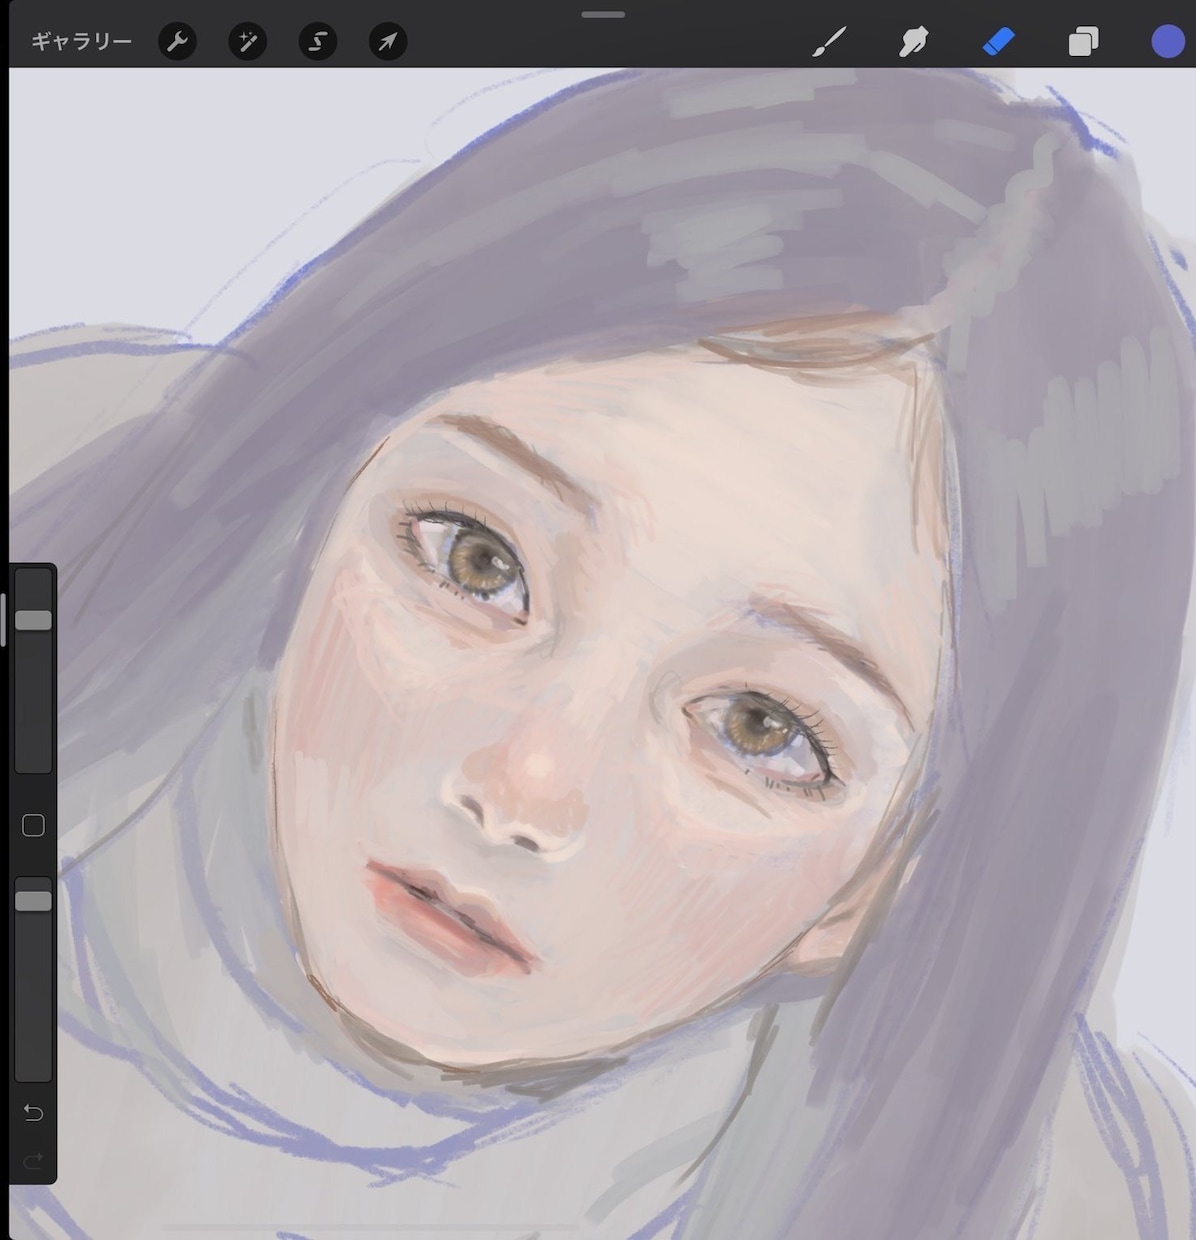Open the ギャラリー gallery view

click(x=81, y=42)
